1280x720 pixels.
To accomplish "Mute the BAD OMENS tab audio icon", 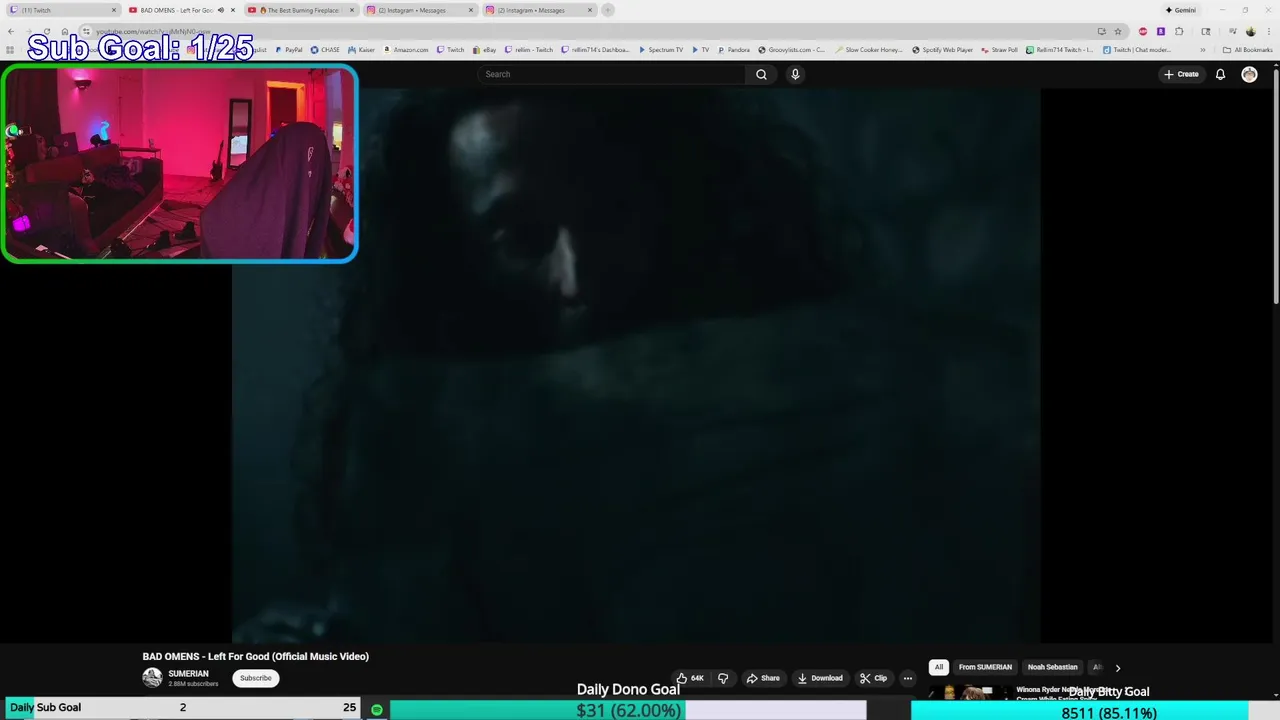I will [x=220, y=10].
